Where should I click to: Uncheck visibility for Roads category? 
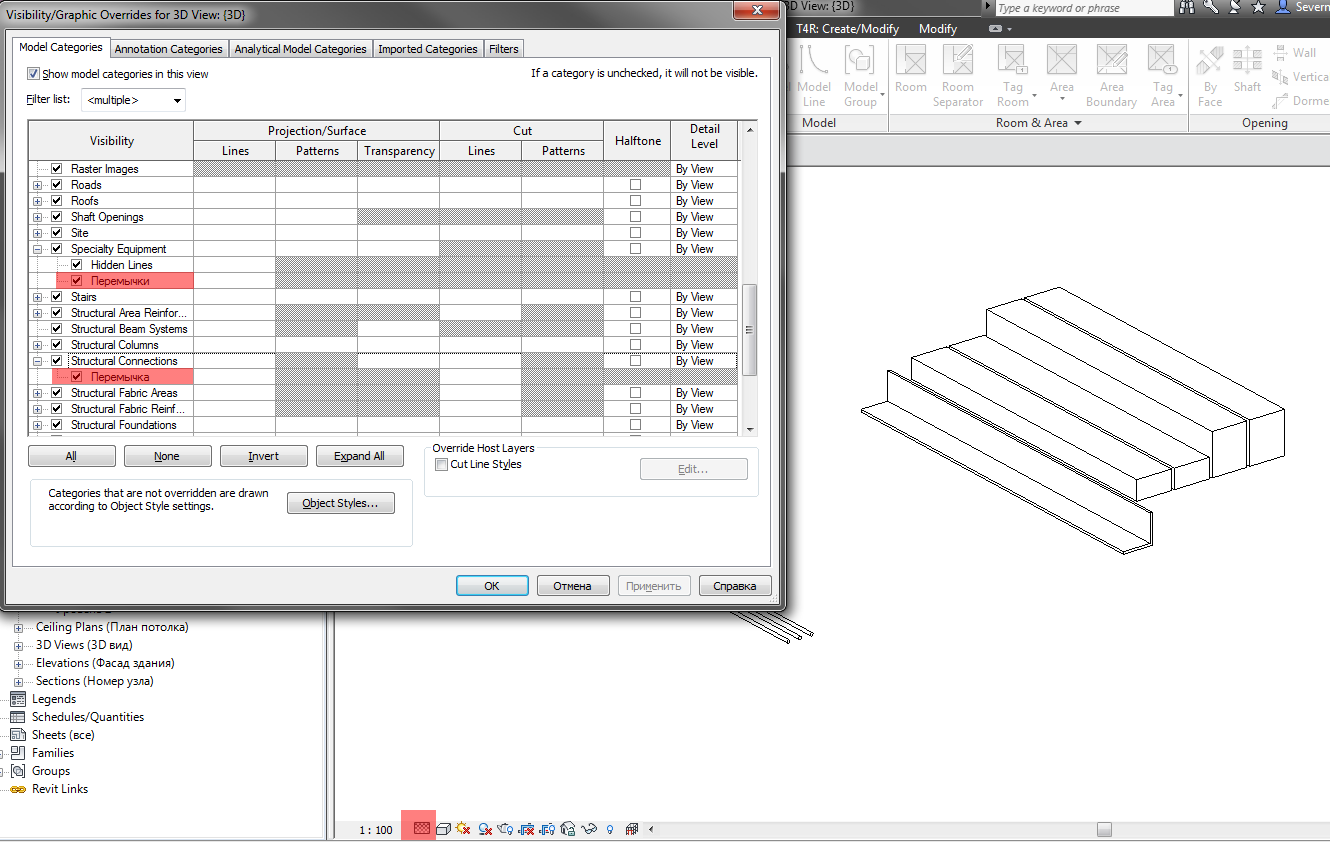pyautogui.click(x=57, y=185)
